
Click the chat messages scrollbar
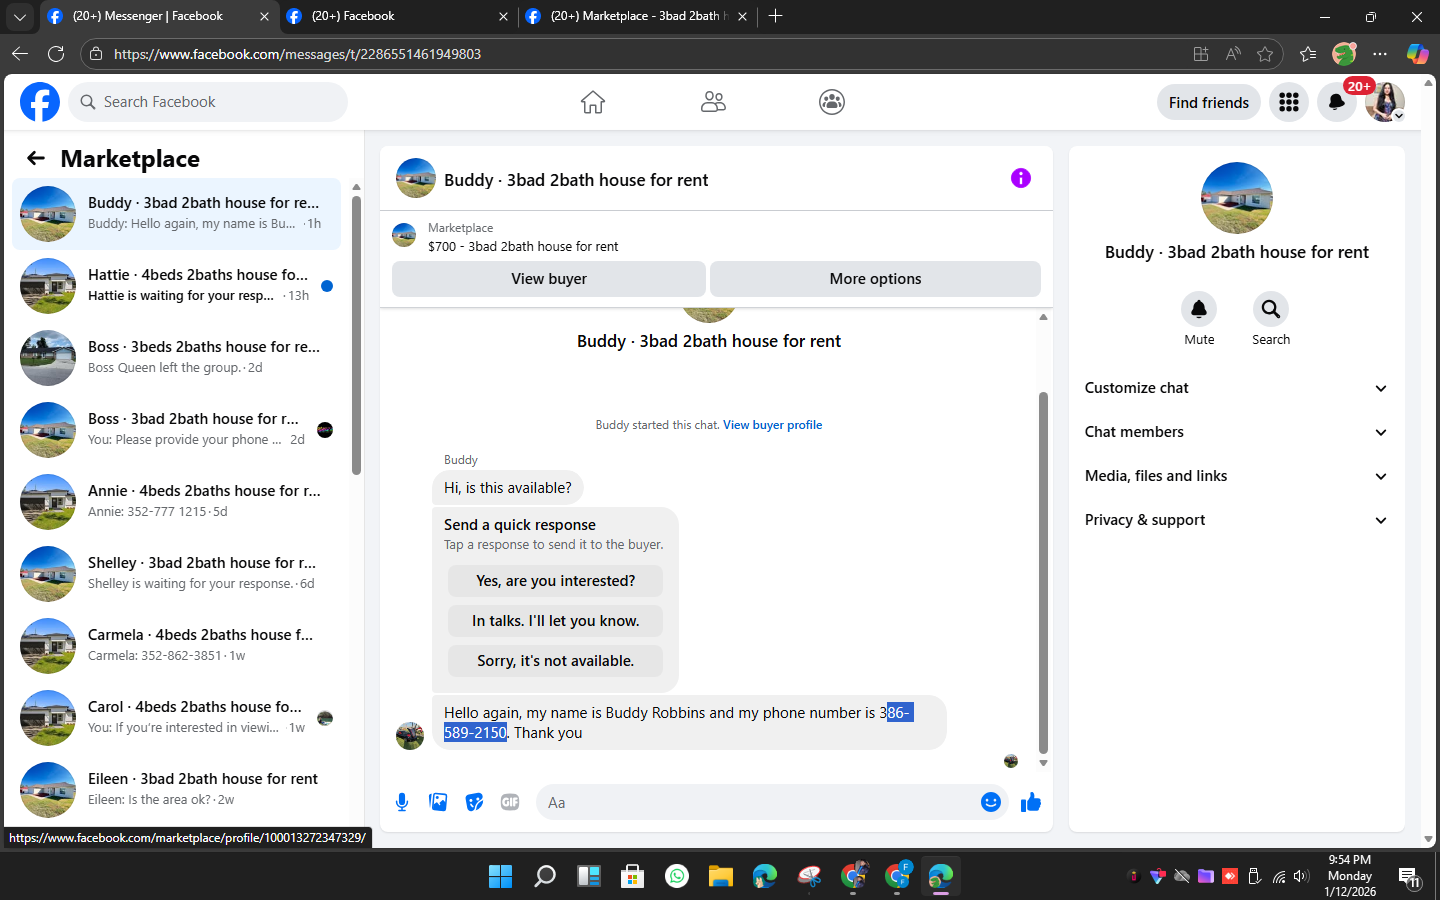[x=1043, y=572]
